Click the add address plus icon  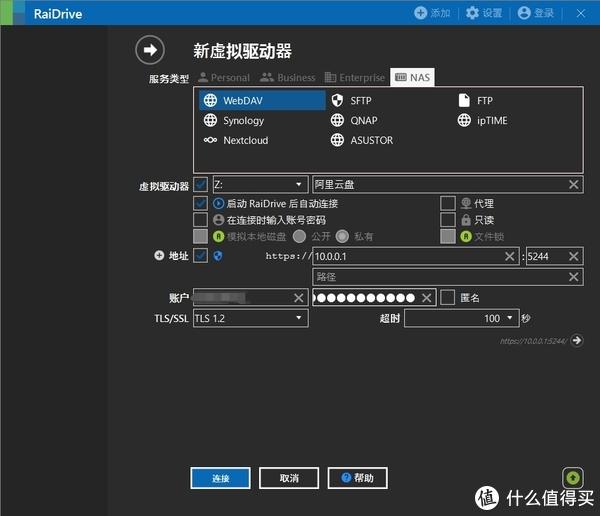(159, 255)
